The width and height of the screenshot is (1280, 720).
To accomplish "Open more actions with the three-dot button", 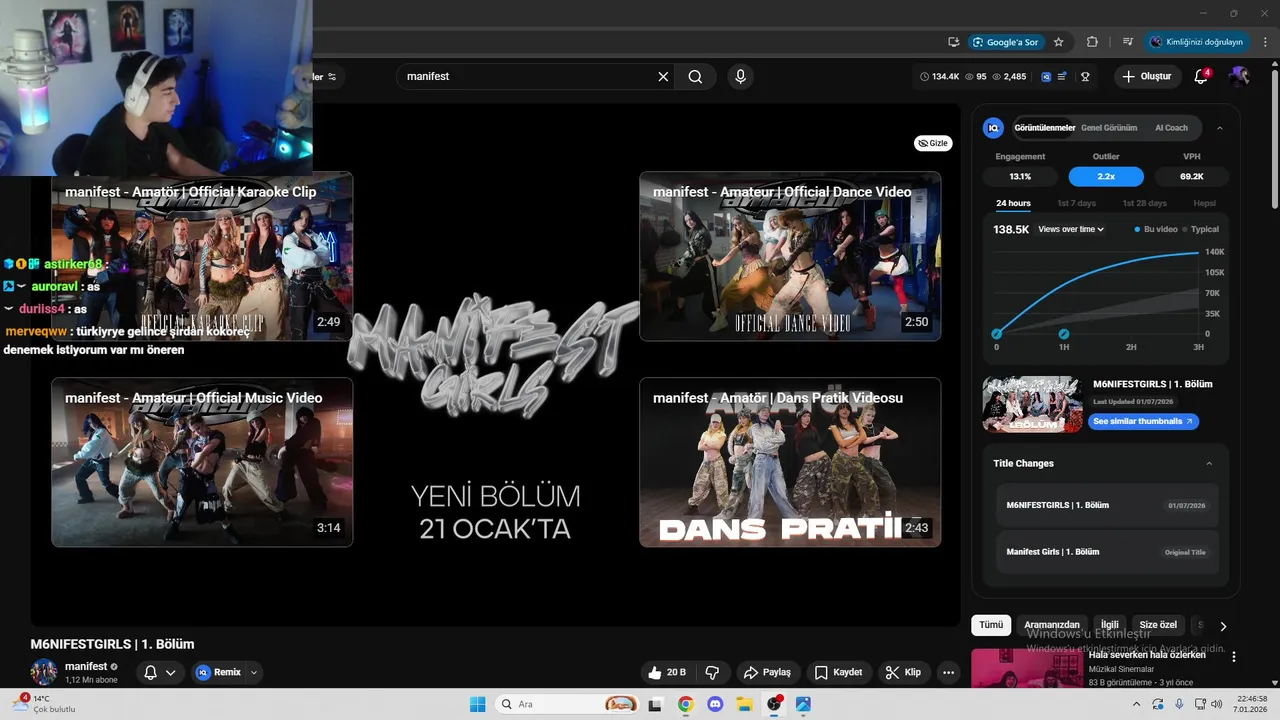I will tap(948, 672).
